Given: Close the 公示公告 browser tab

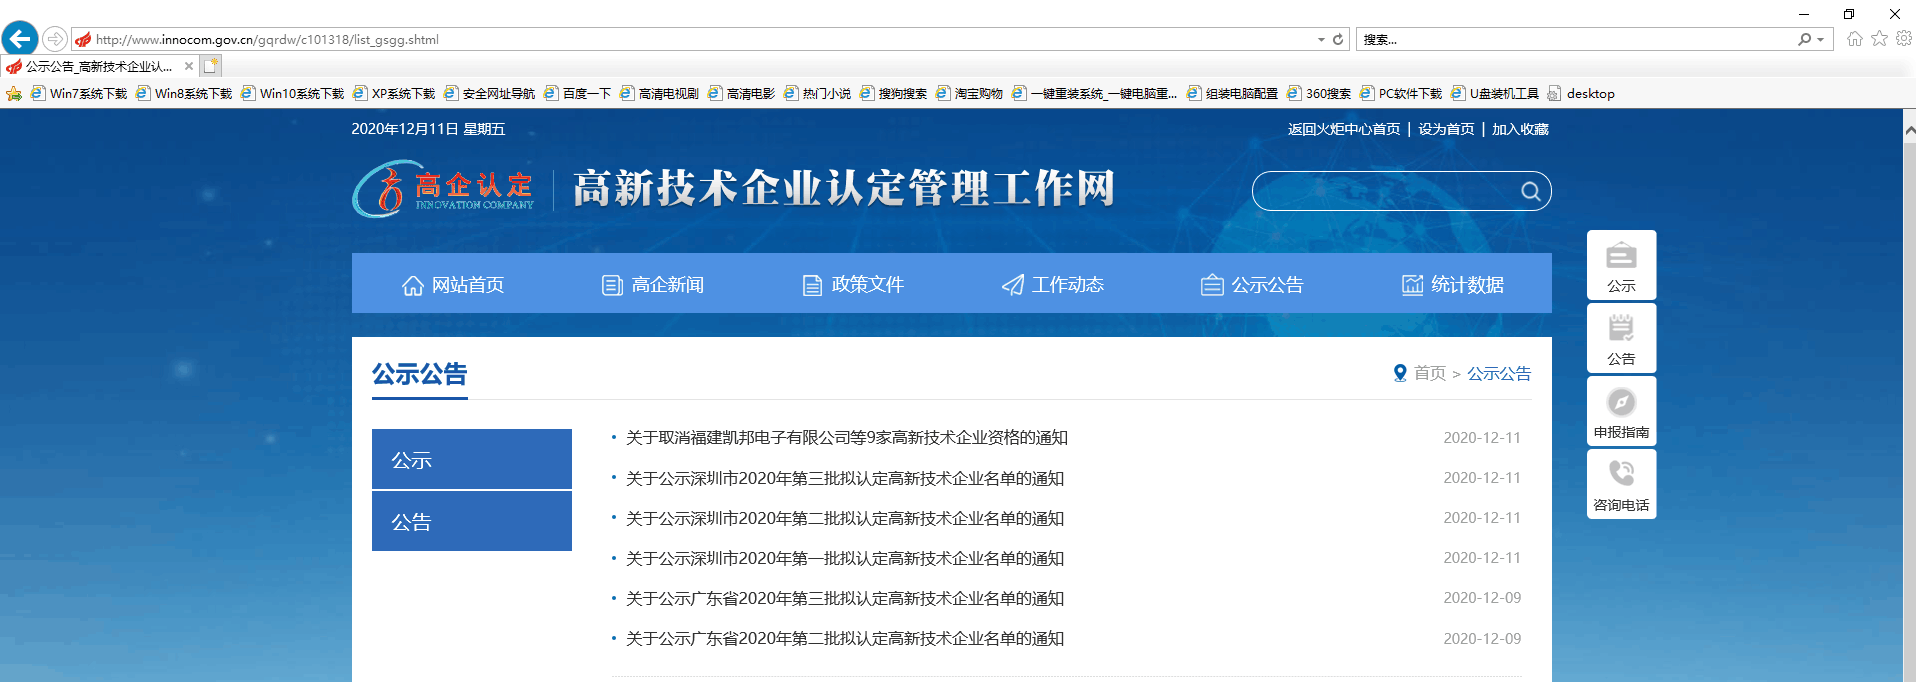Looking at the screenshot, I should (189, 66).
